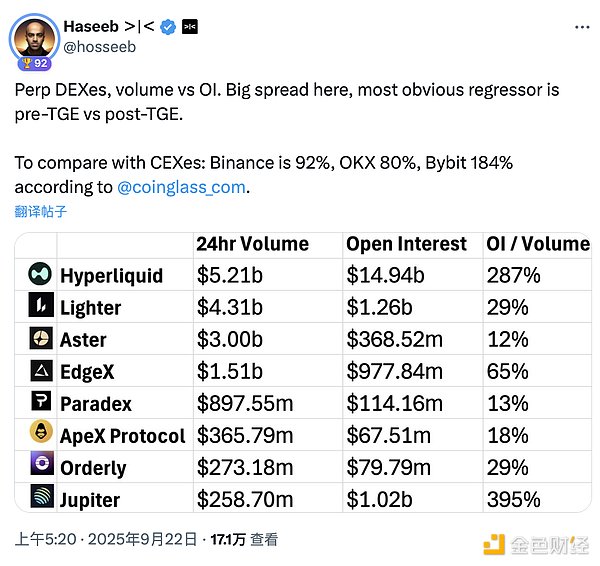The width and height of the screenshot is (600, 566).
Task: Click the Lighter logo icon
Action: [x=39, y=306]
